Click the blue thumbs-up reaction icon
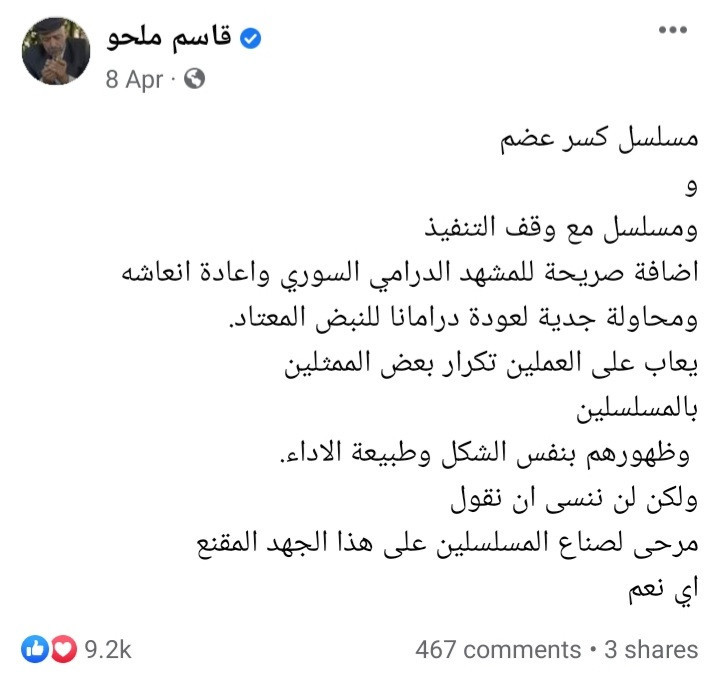The width and height of the screenshot is (720, 683). pos(34,649)
